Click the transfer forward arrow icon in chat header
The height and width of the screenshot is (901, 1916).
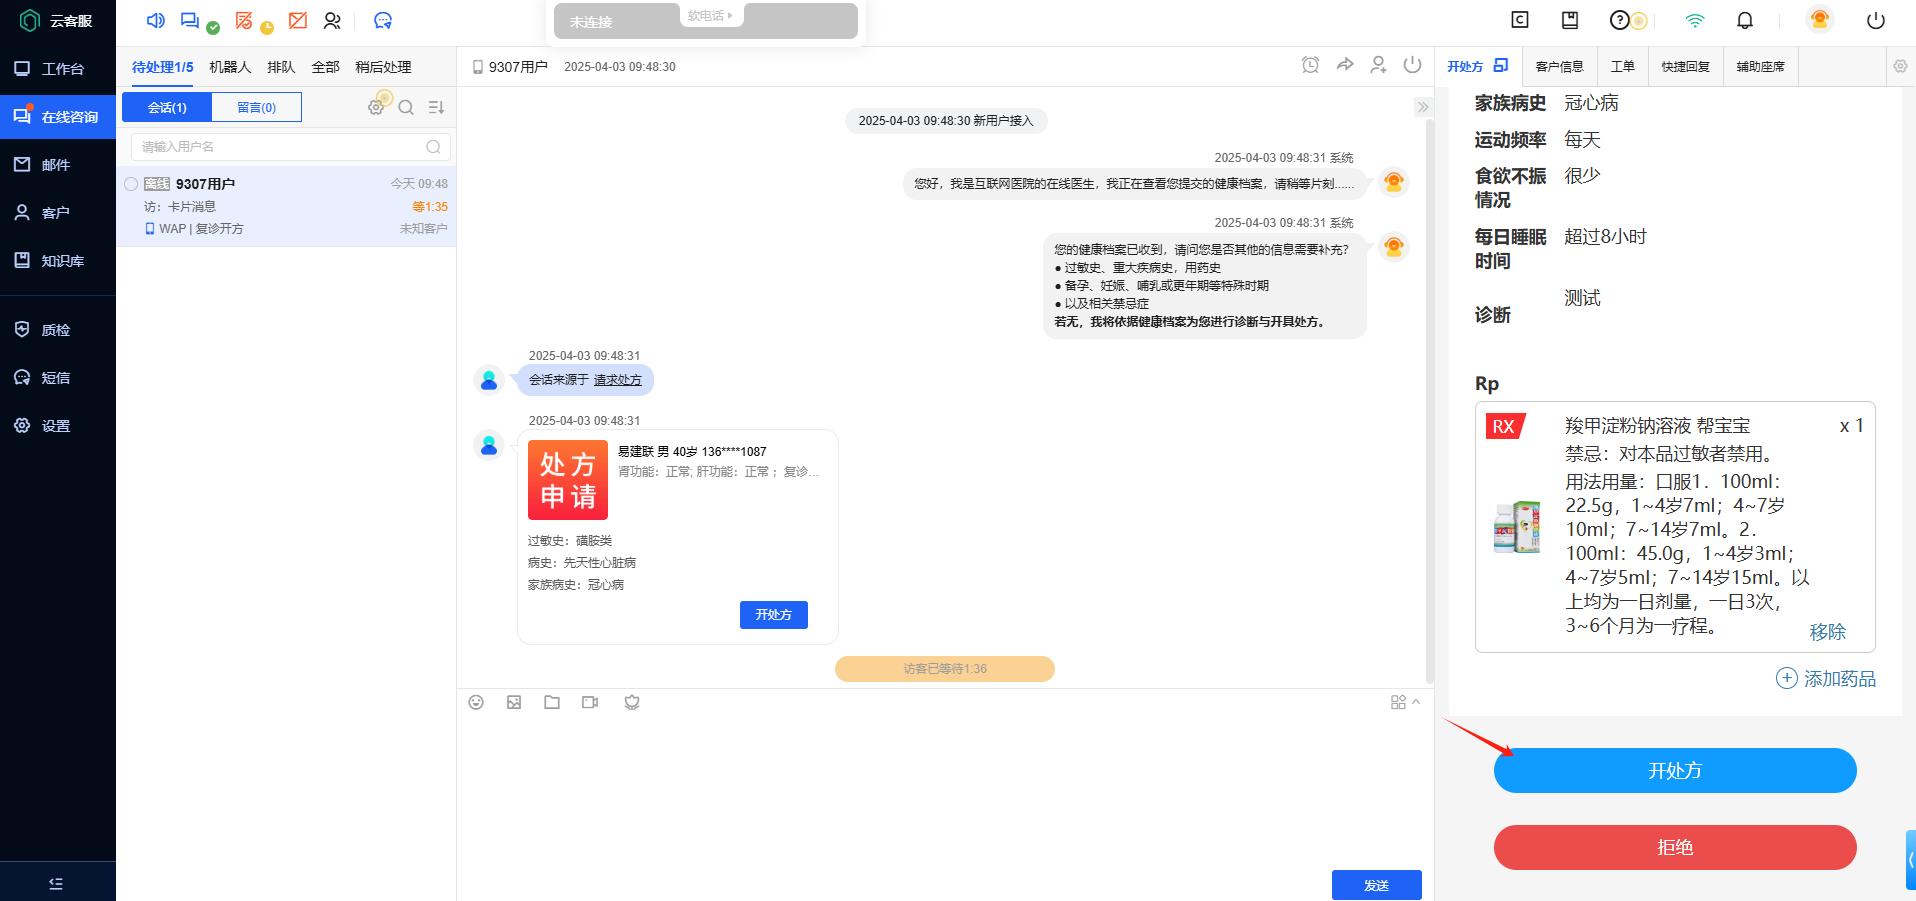pos(1345,65)
